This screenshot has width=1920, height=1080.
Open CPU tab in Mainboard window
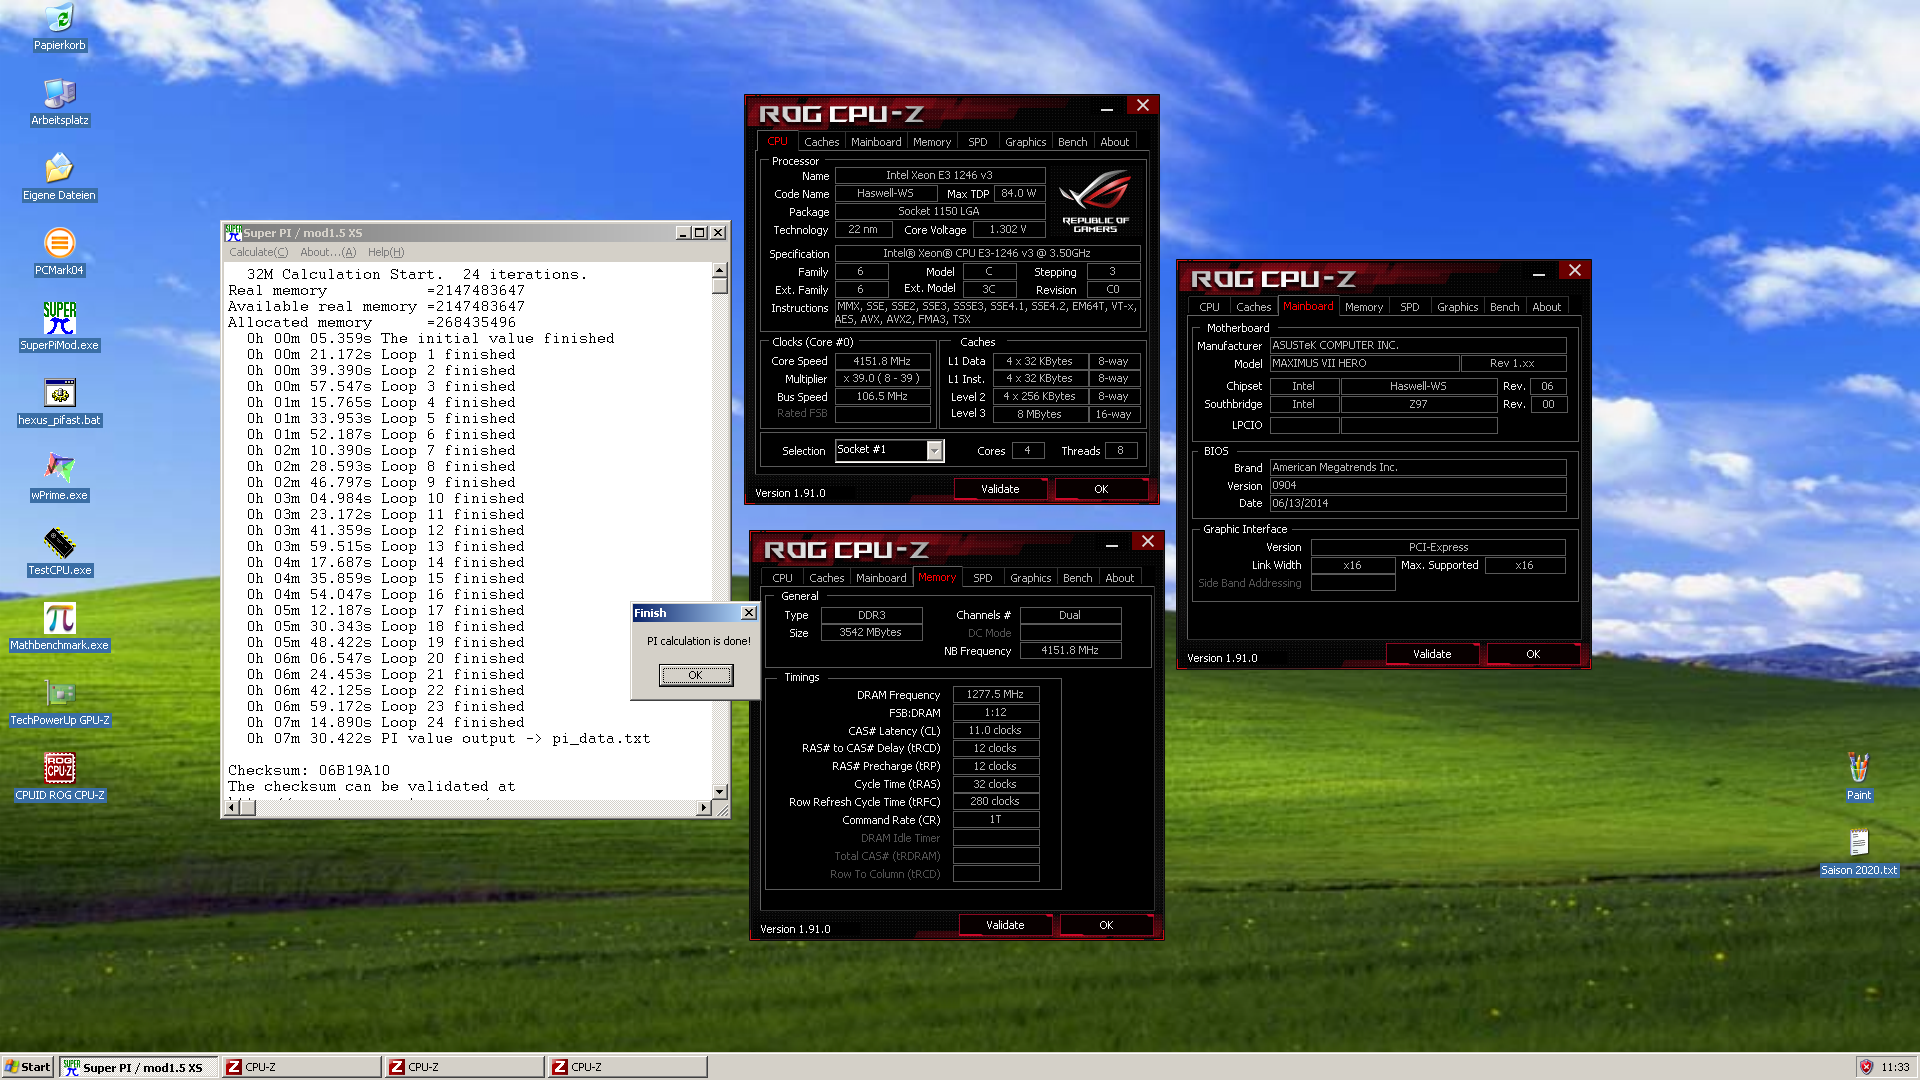tap(1209, 307)
